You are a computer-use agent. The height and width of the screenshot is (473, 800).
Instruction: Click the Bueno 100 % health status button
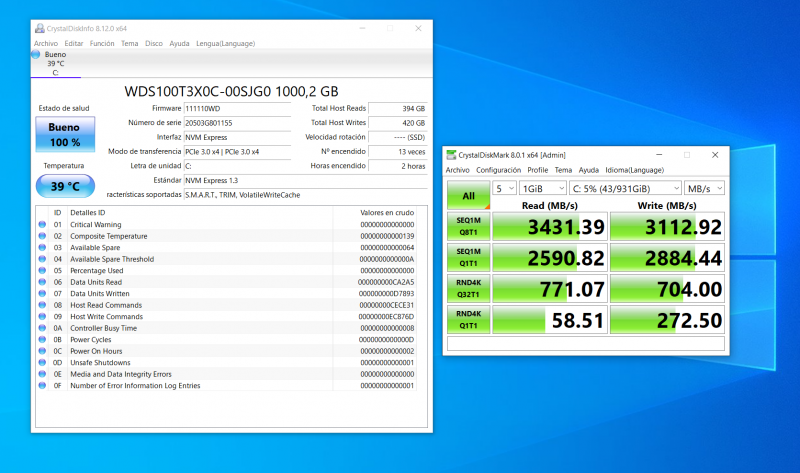[x=65, y=135]
